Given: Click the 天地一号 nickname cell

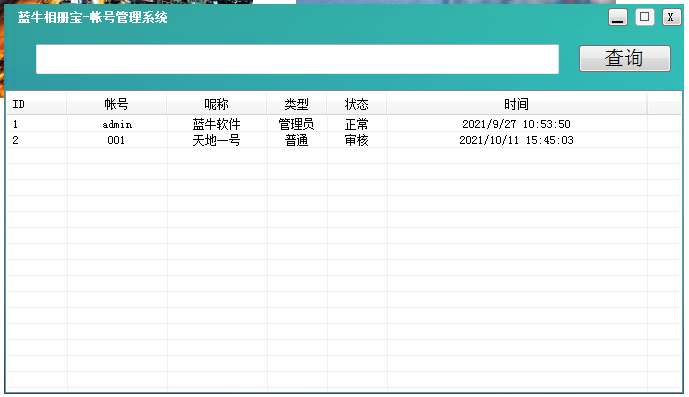Looking at the screenshot, I should pos(217,140).
